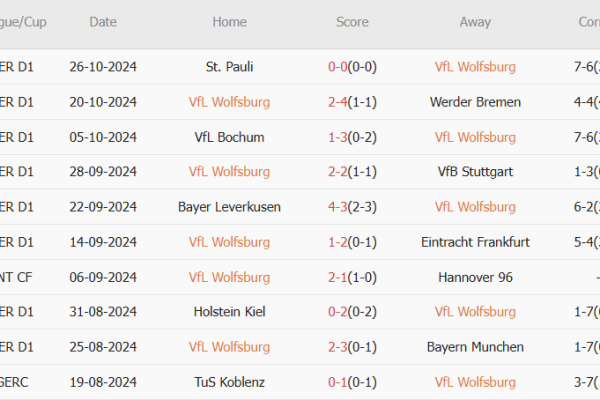Viewport: 600px width, 400px height.
Task: Open the Bayer Leverkusen team link
Action: click(x=229, y=207)
